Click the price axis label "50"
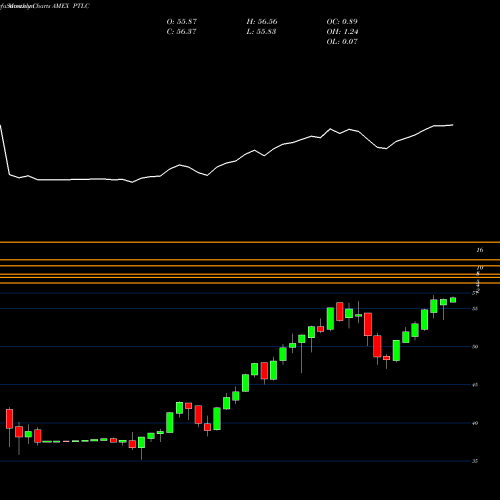 475,347
